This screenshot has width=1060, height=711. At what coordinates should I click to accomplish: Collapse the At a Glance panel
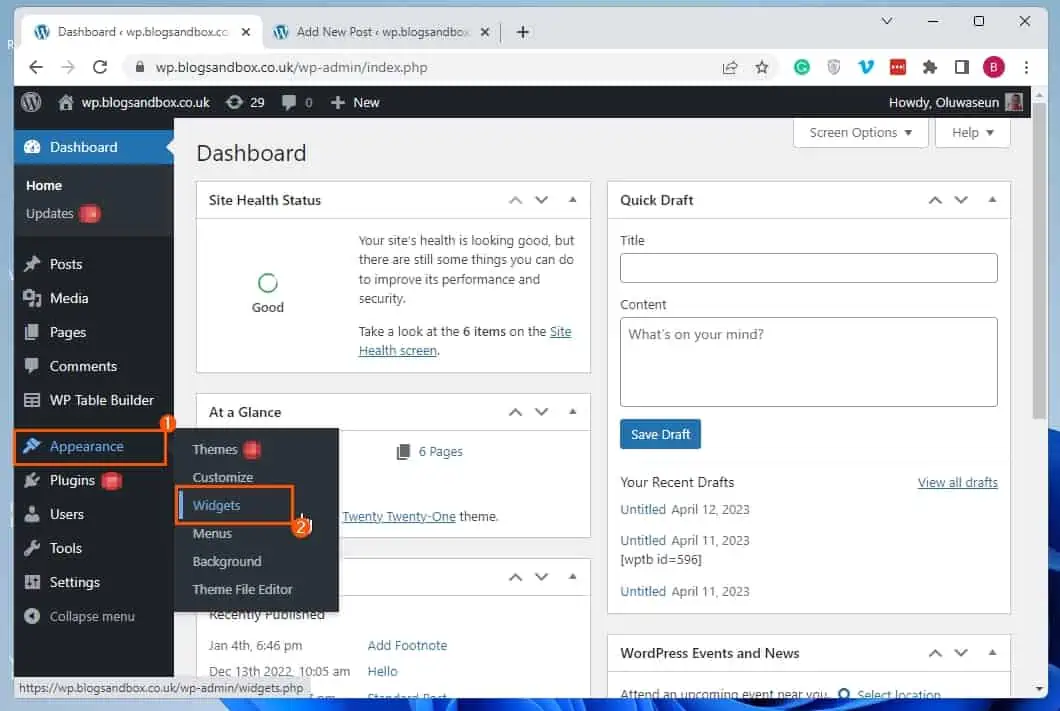[573, 412]
